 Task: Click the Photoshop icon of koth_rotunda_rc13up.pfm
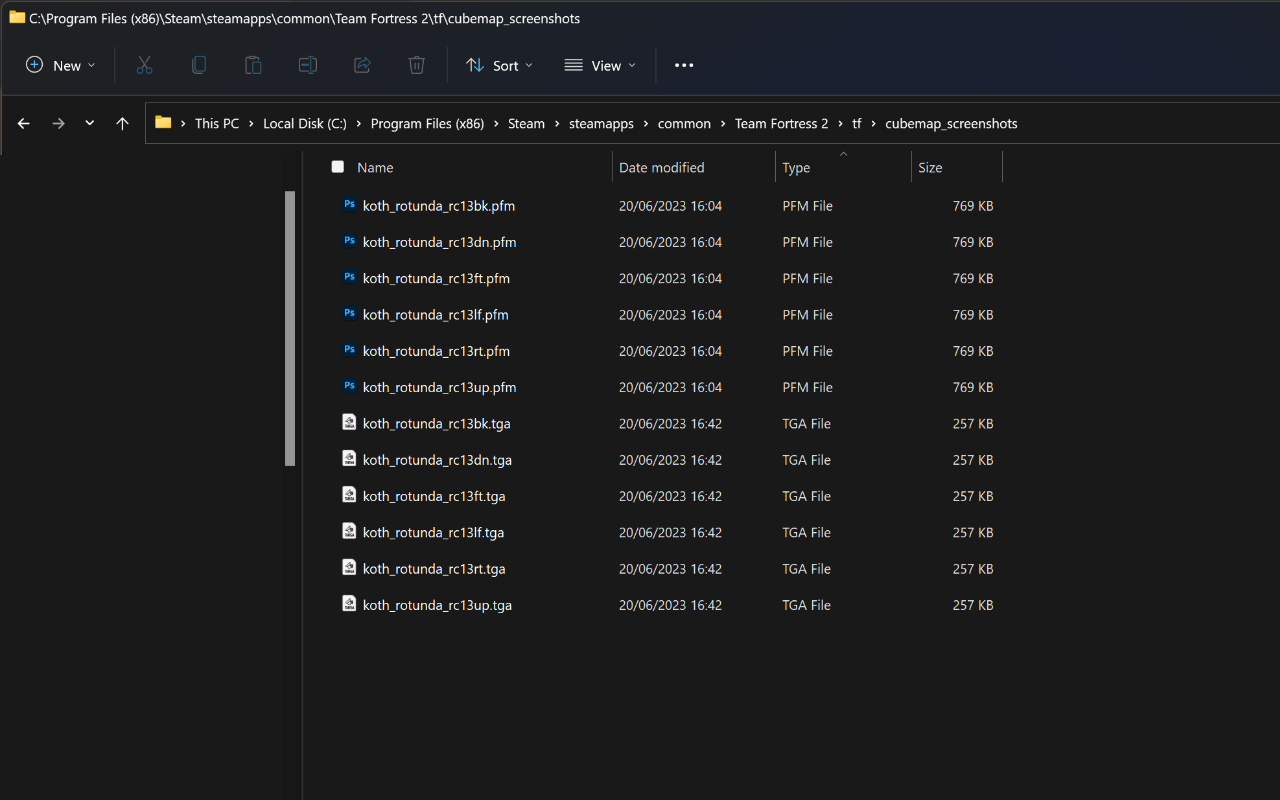tap(349, 386)
